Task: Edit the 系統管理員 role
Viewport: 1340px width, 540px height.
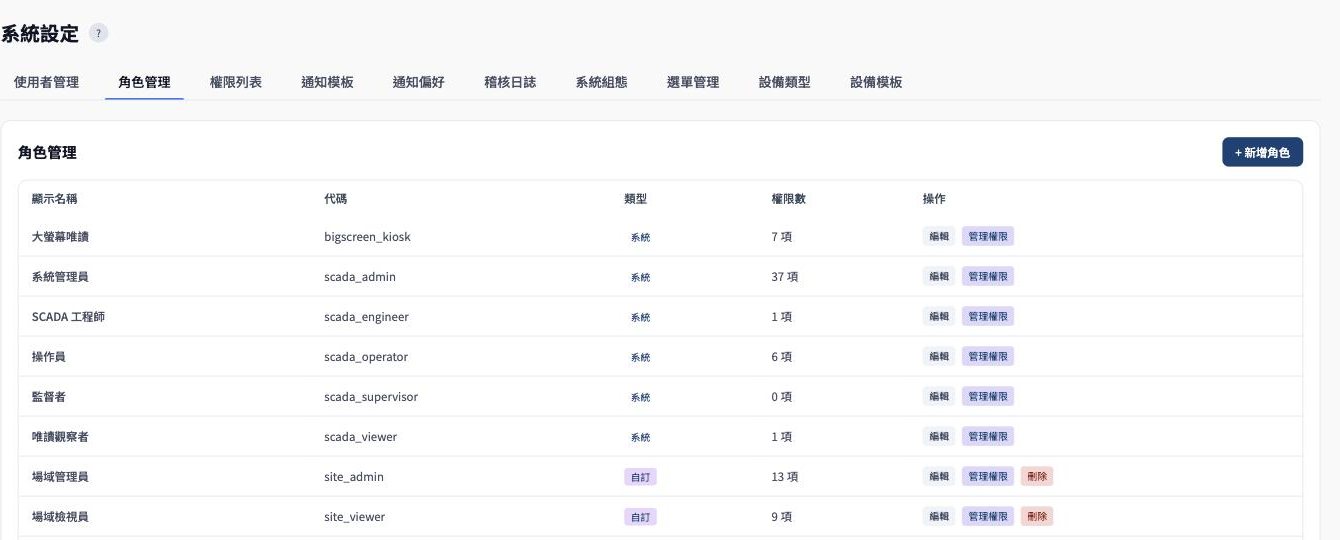Action: pyautogui.click(x=939, y=276)
